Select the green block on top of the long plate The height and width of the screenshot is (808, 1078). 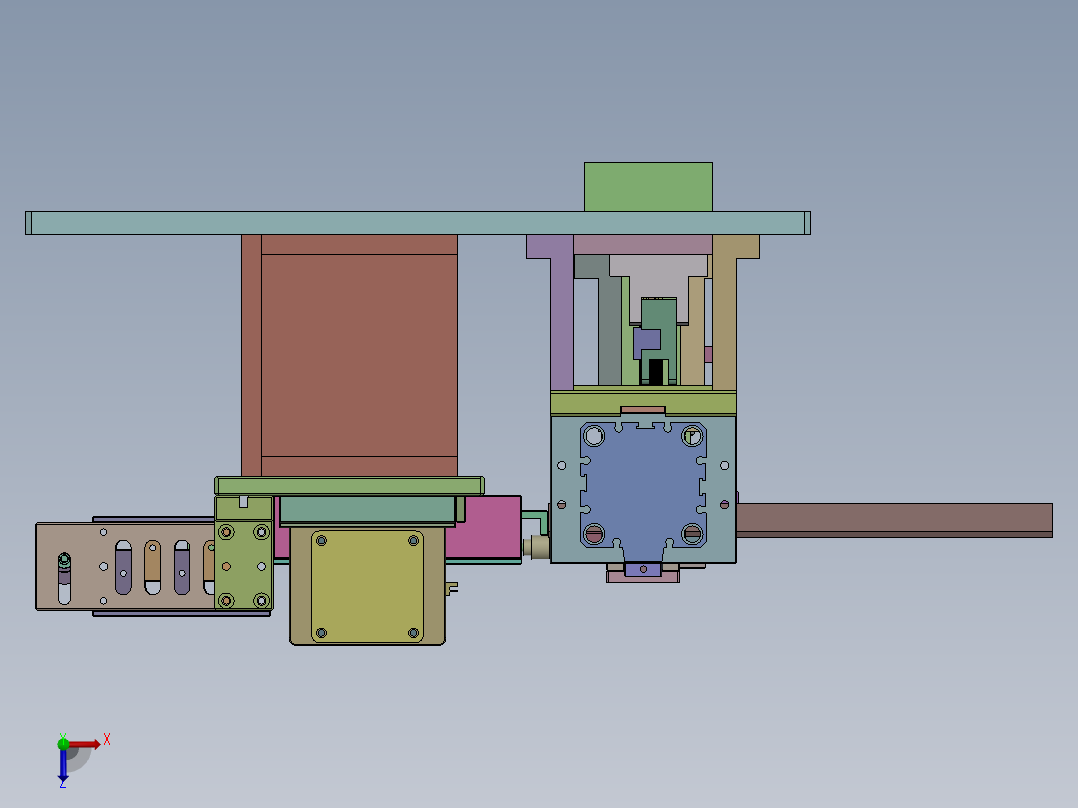pos(648,187)
